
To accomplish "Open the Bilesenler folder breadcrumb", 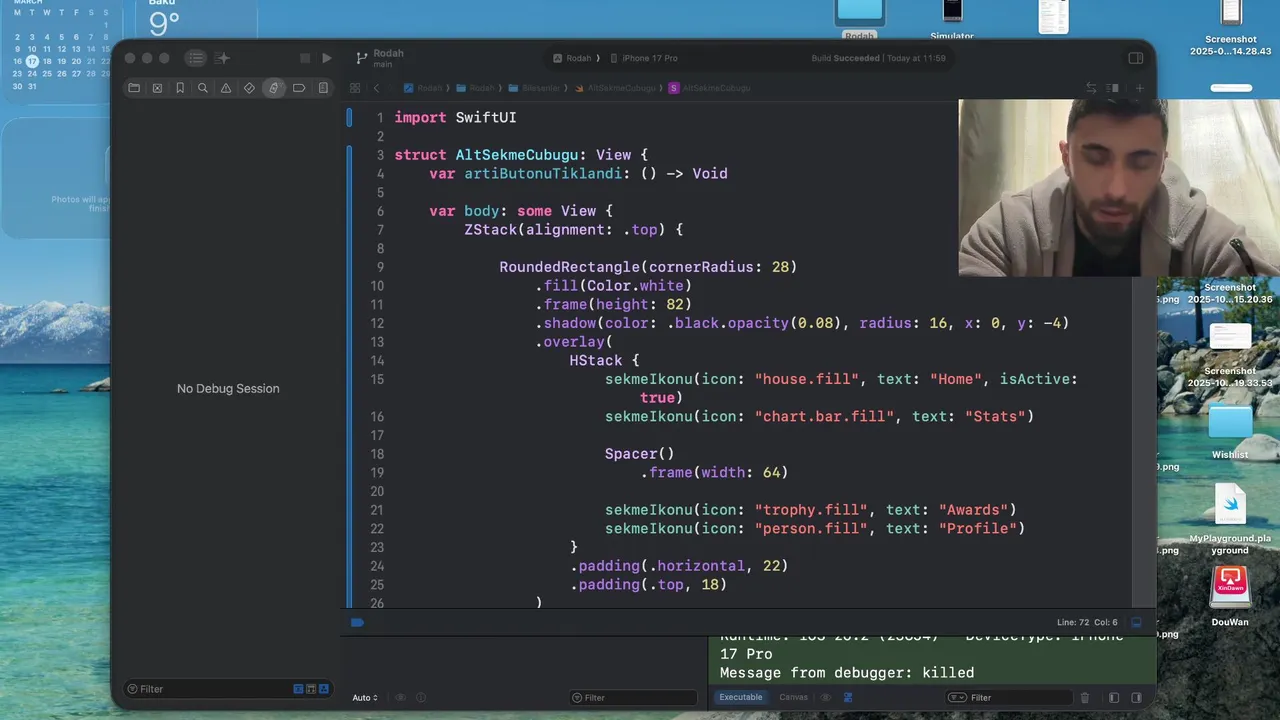I will pos(534,88).
